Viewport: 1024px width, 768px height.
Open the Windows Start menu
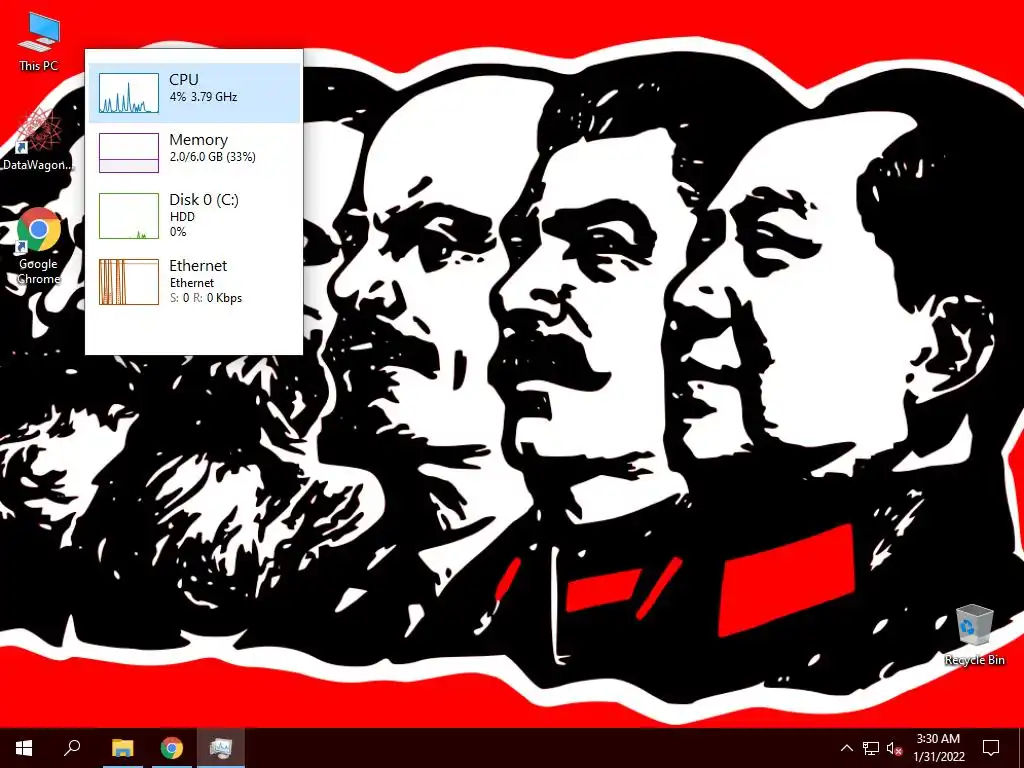pyautogui.click(x=24, y=748)
